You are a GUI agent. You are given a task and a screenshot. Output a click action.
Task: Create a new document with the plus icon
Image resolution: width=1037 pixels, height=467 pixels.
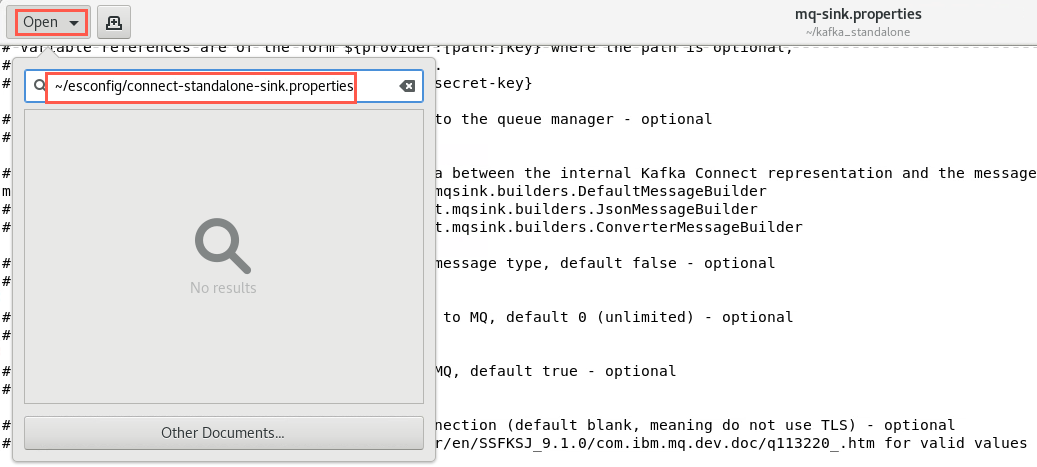tap(114, 22)
